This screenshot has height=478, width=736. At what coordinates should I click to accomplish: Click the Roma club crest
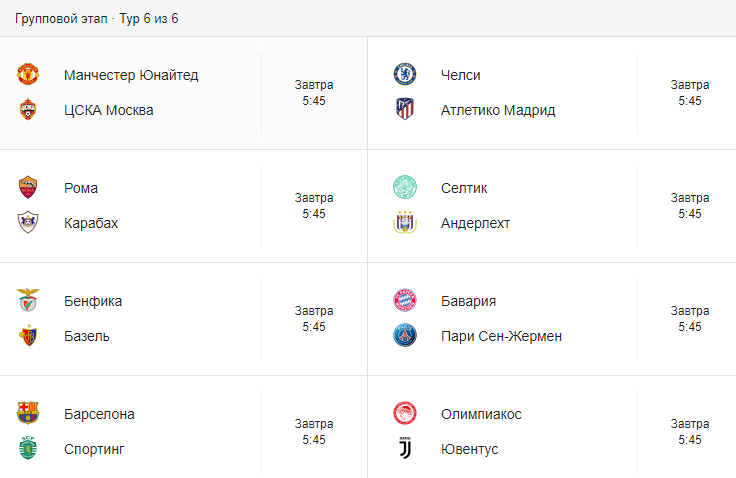(28, 188)
